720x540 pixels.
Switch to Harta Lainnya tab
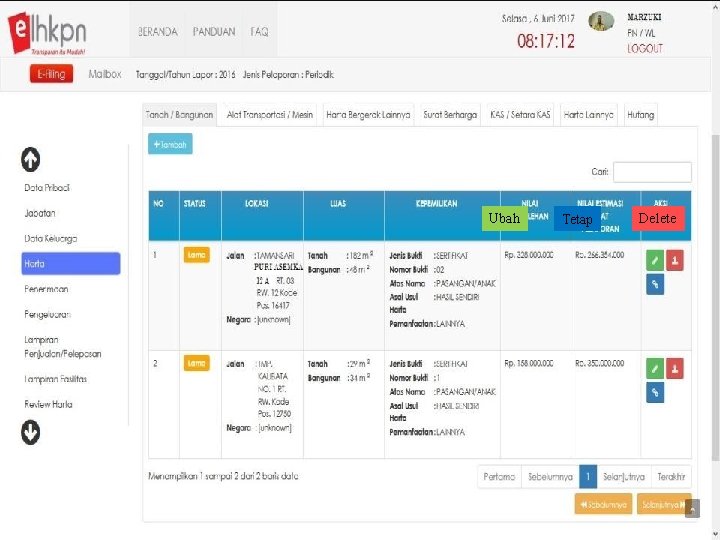(x=588, y=115)
